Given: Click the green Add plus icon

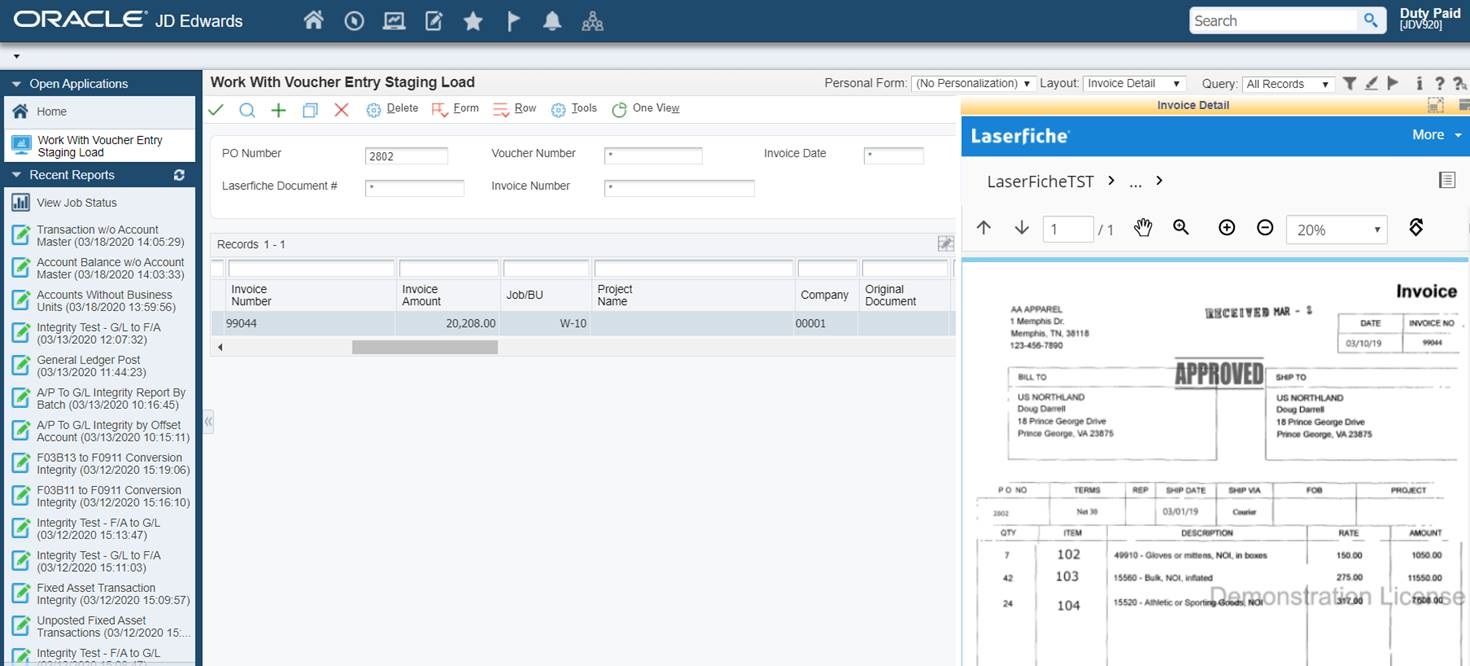Looking at the screenshot, I should (x=278, y=109).
